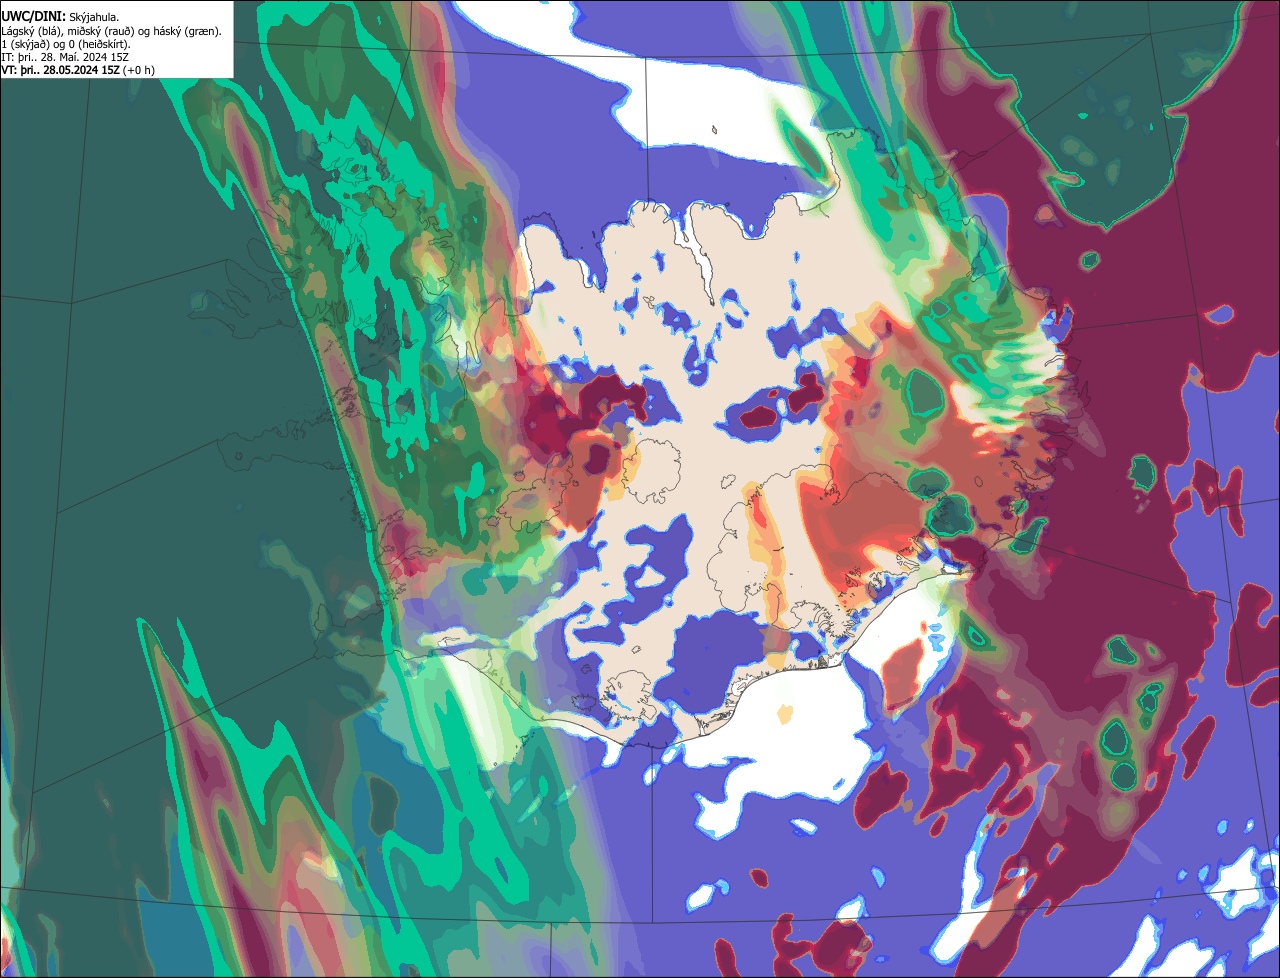
Task: Click the 'UWC/DINI:' title label
Action: [x=34, y=17]
